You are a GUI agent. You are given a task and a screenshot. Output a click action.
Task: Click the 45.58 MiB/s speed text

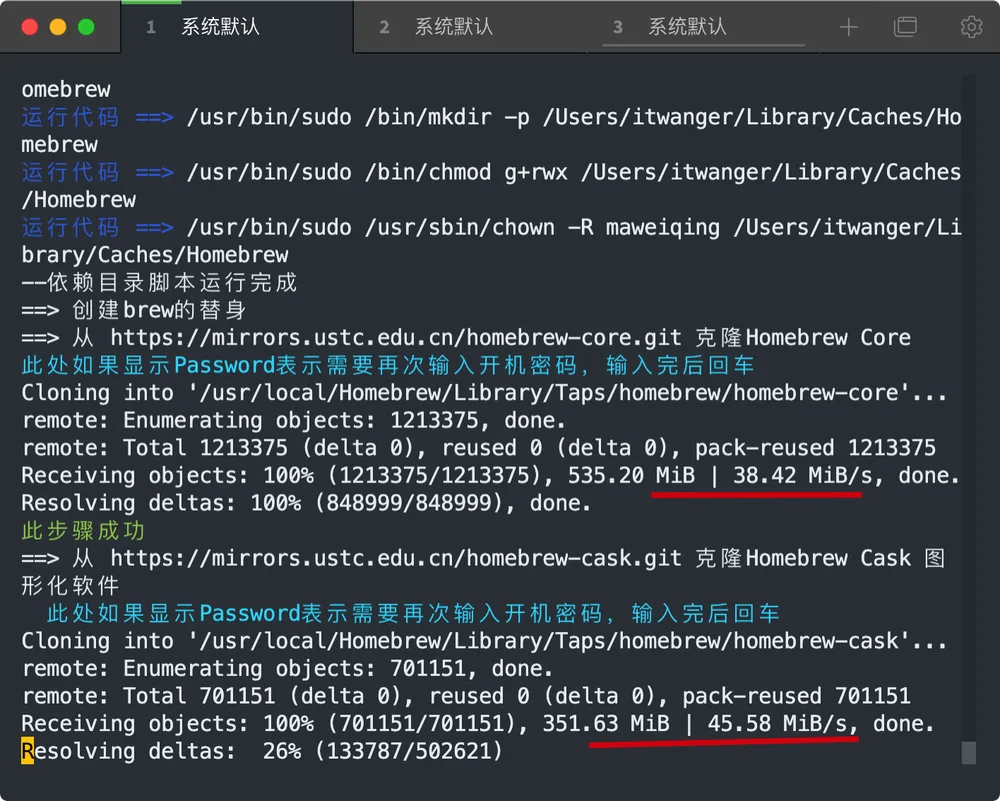coord(777,723)
